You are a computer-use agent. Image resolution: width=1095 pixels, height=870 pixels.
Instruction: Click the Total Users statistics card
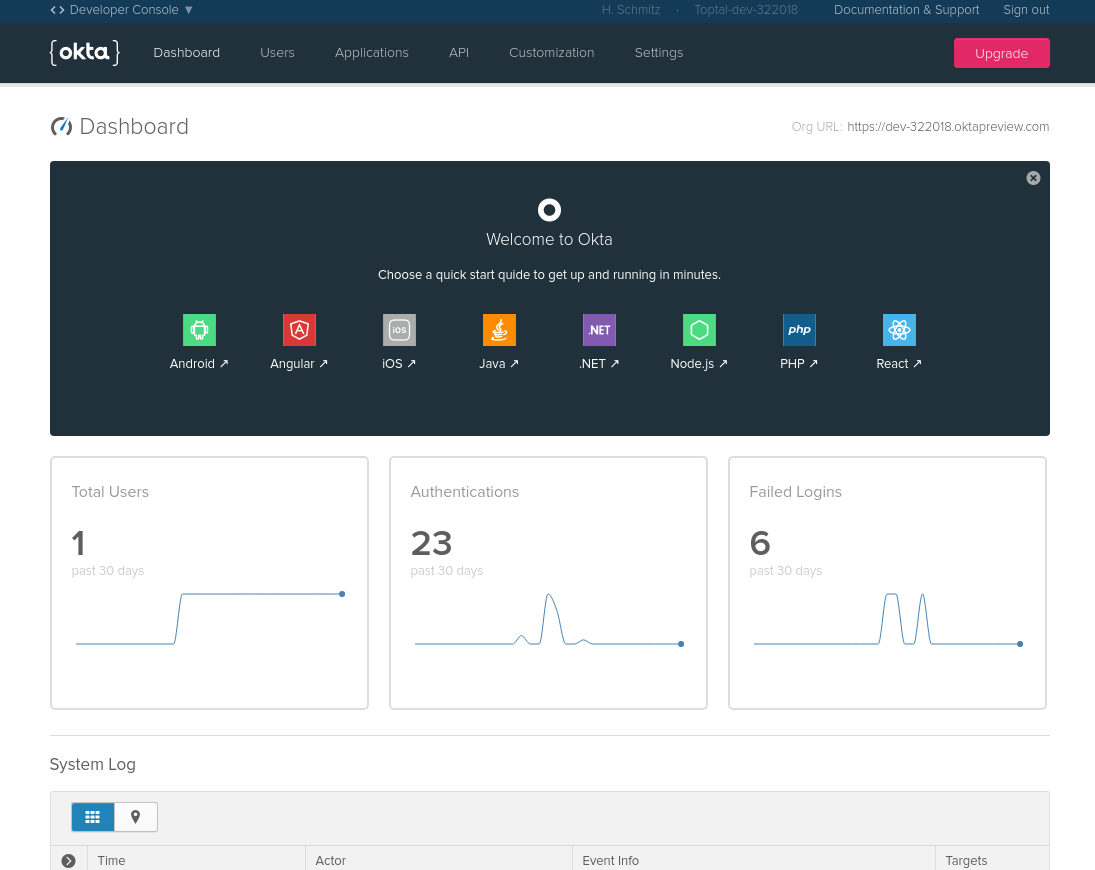(209, 583)
